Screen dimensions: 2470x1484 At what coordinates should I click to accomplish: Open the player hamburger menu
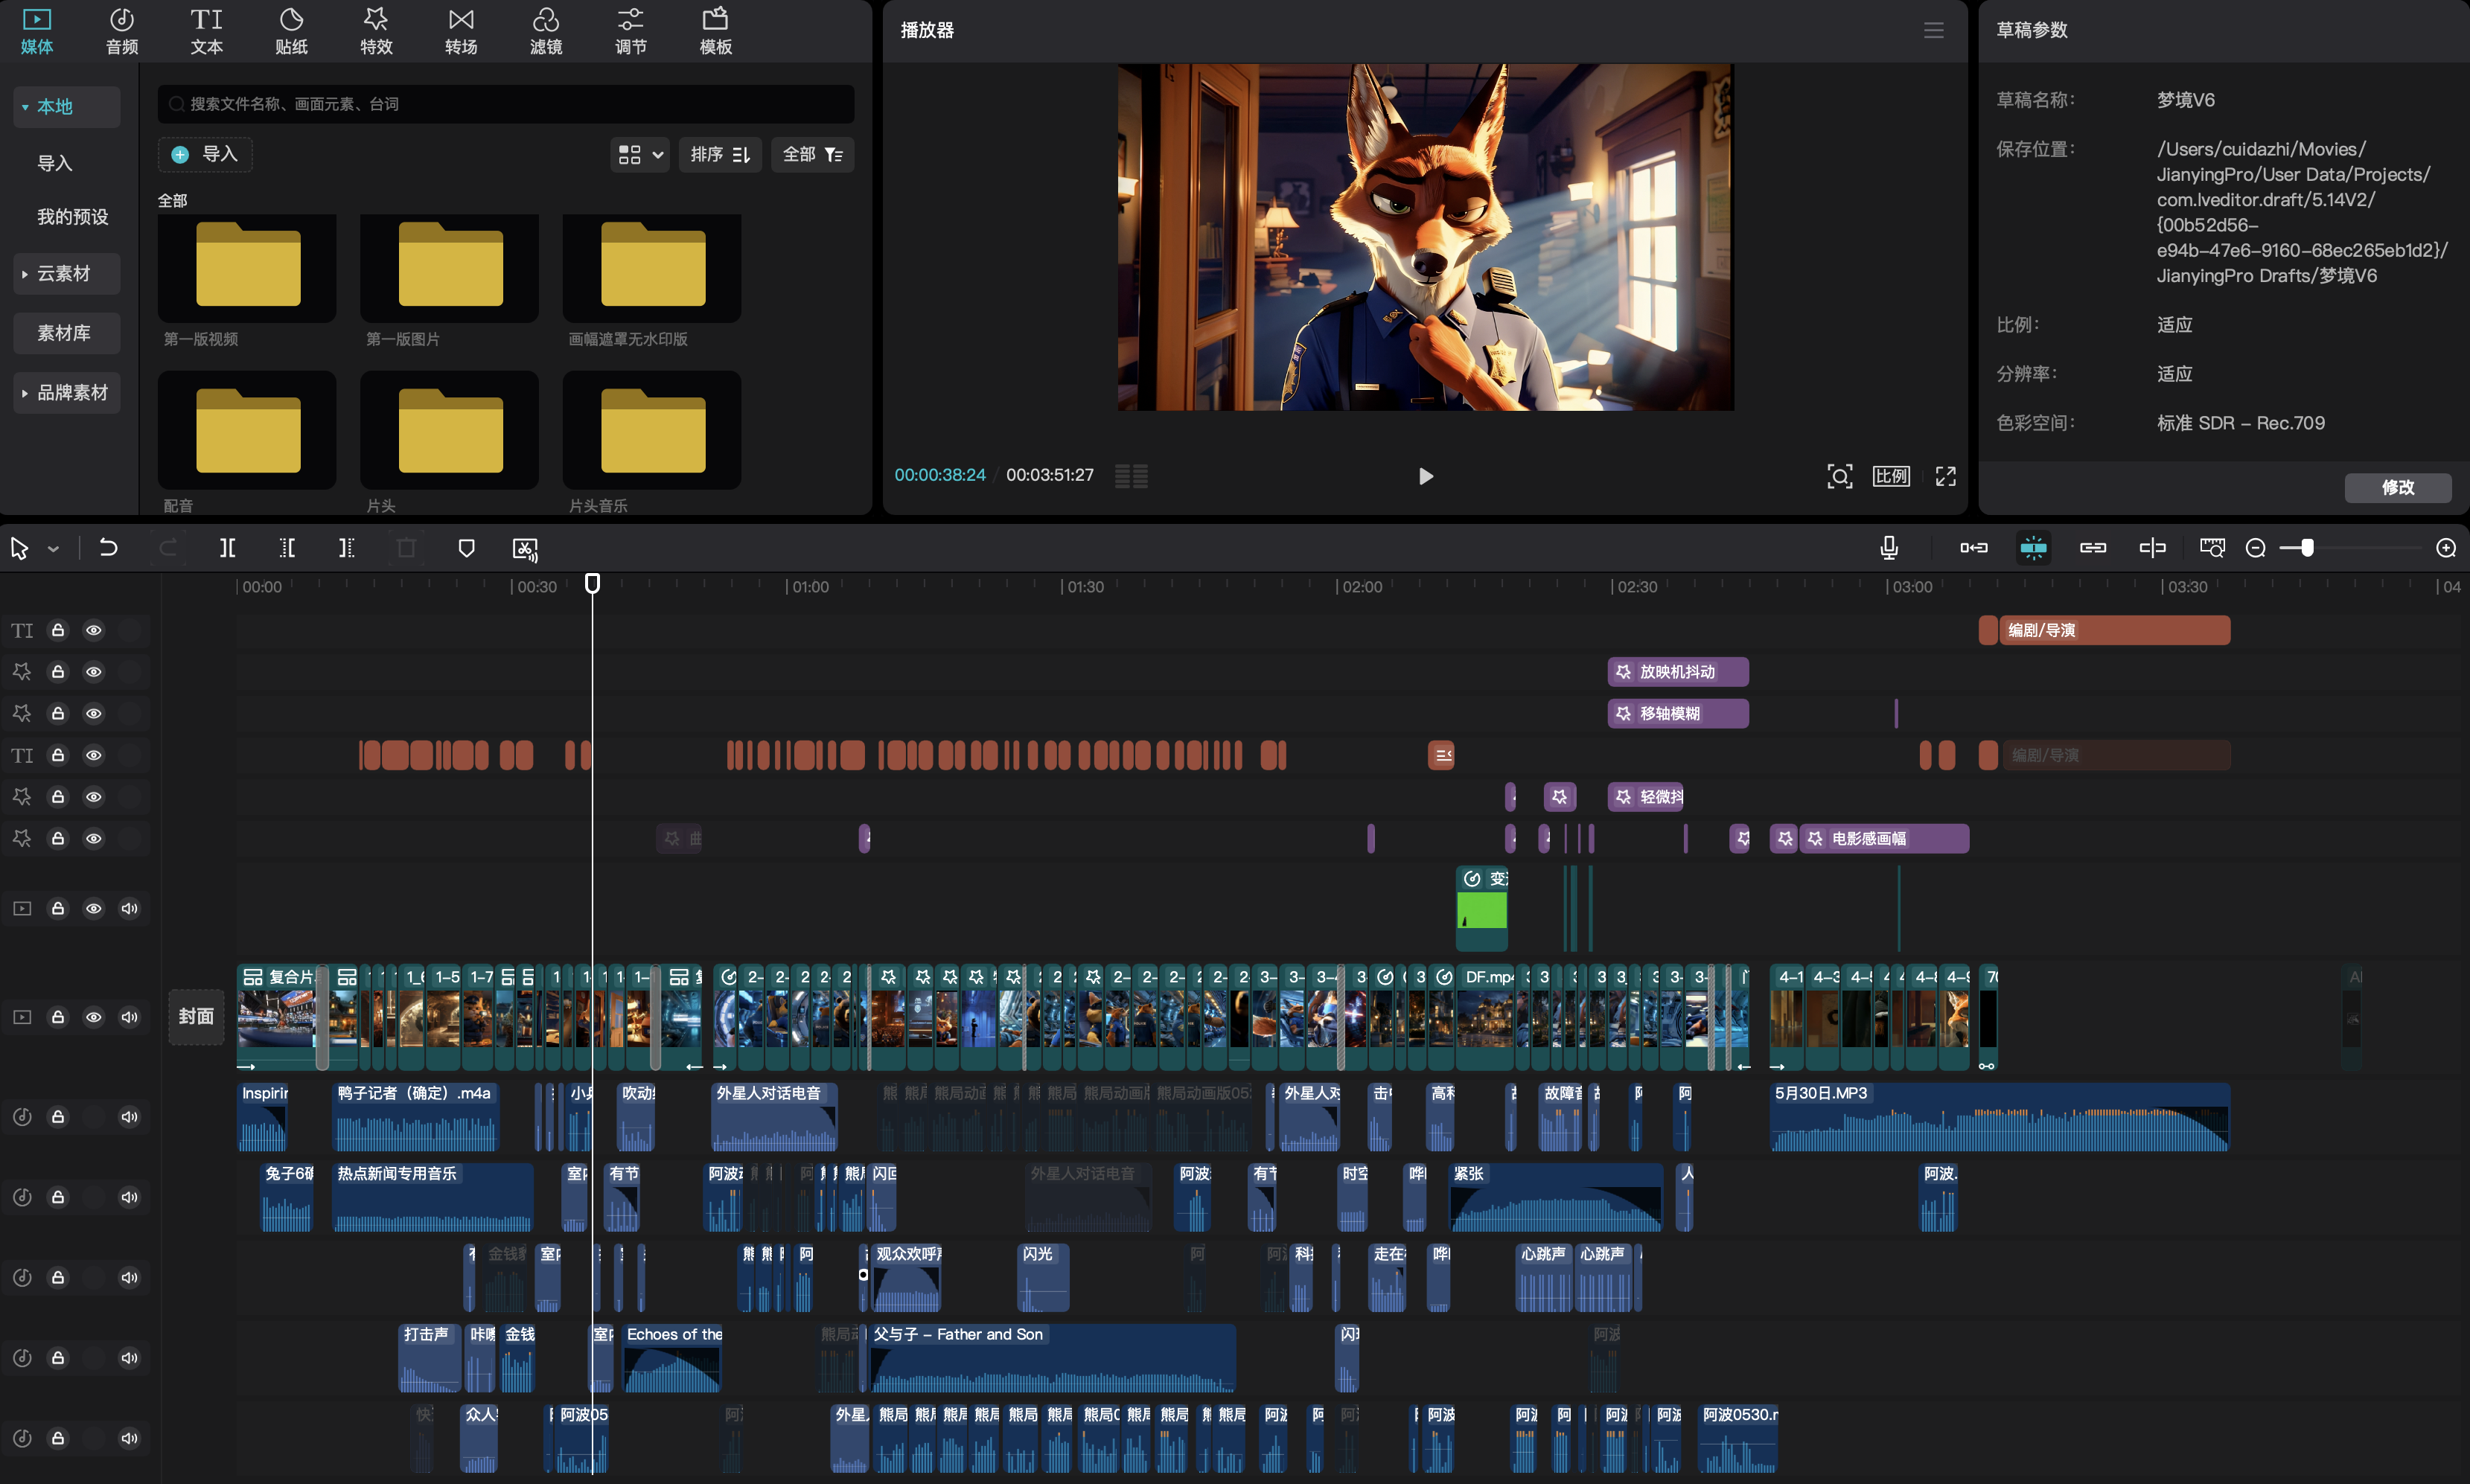tap(1934, 30)
